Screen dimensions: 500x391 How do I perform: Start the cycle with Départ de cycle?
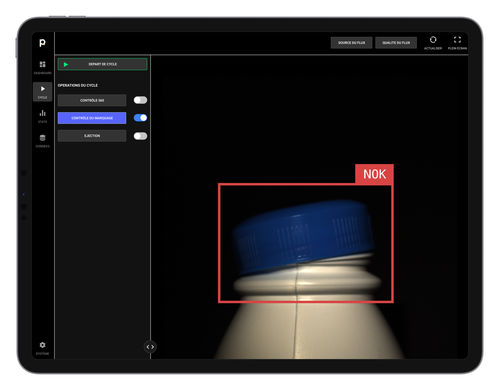(102, 64)
